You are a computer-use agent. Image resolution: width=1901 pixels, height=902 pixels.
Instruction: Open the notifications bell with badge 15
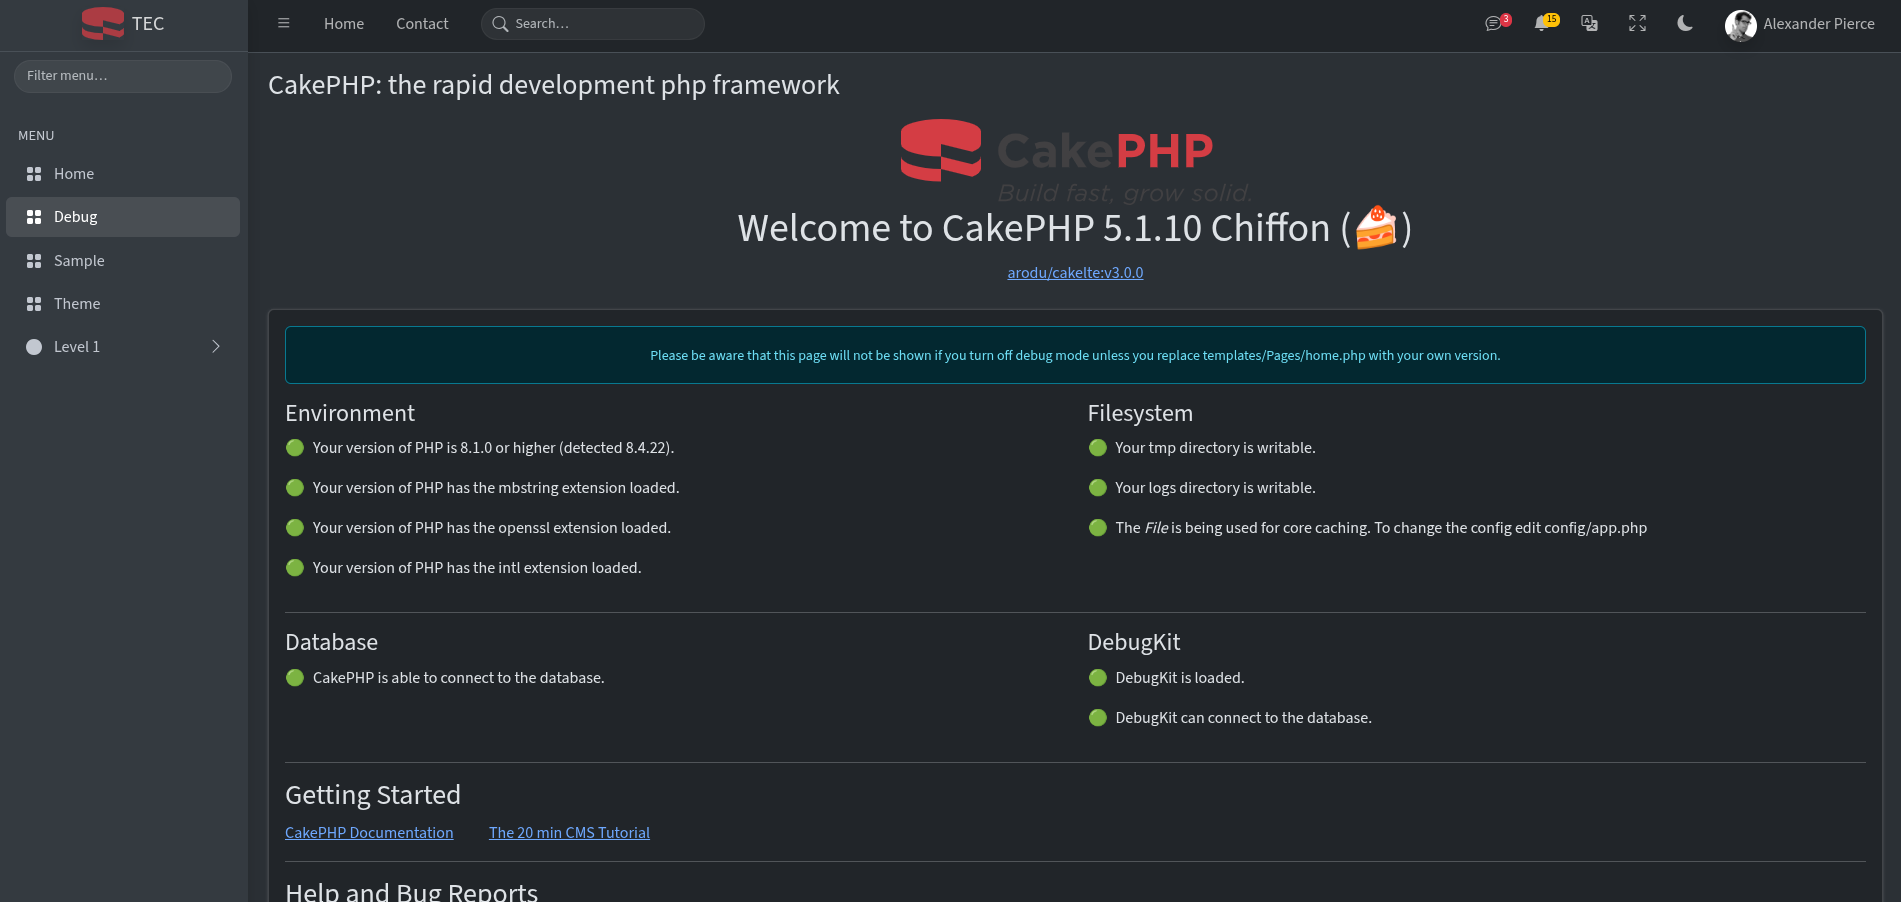tap(1545, 23)
